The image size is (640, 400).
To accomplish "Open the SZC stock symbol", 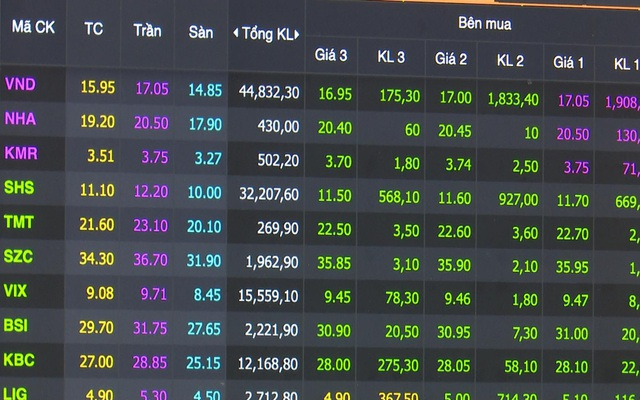I will pos(18,256).
